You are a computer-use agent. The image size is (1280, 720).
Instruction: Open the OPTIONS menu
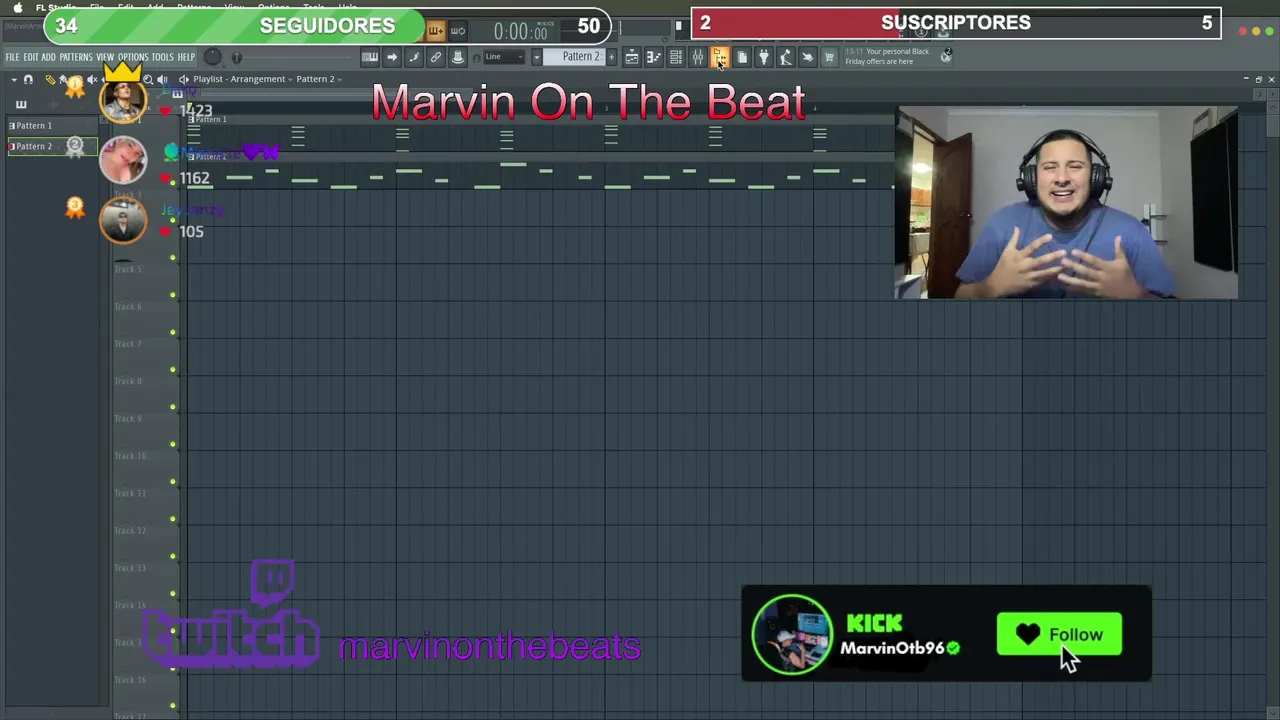(x=133, y=57)
